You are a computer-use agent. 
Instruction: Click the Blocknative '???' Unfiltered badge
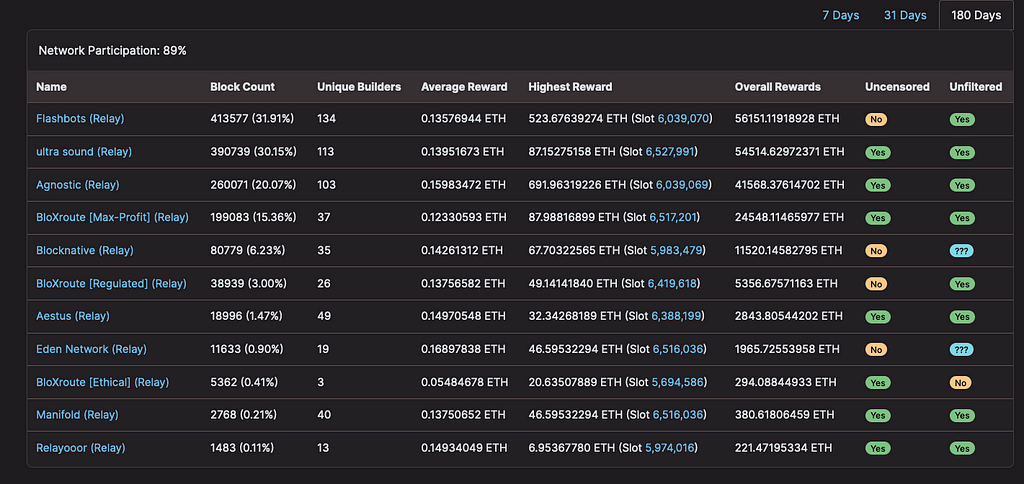point(961,251)
